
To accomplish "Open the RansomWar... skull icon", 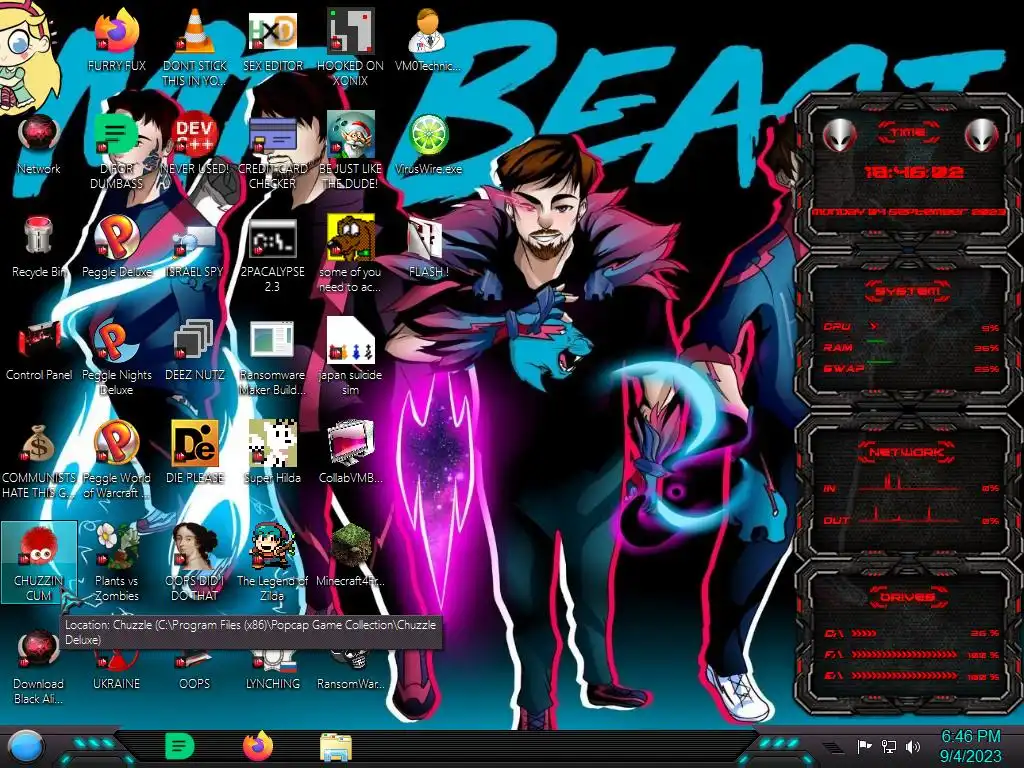I will pyautogui.click(x=351, y=669).
